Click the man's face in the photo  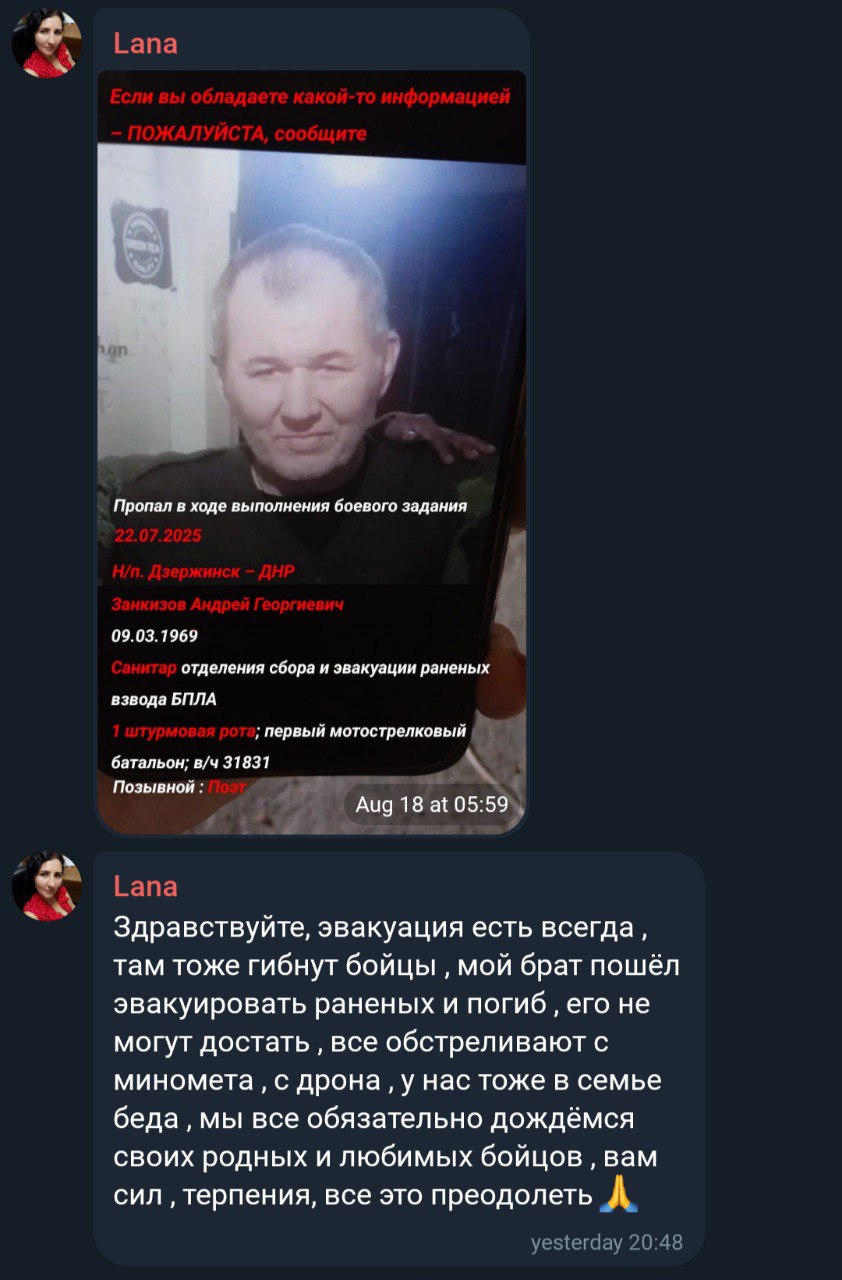pos(307,363)
